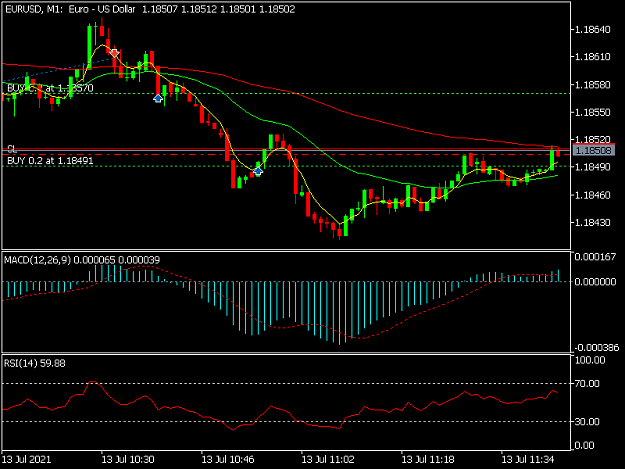Click the '13 Jul 2021' time axis label
Screen dimensions: 625x469
[27, 459]
